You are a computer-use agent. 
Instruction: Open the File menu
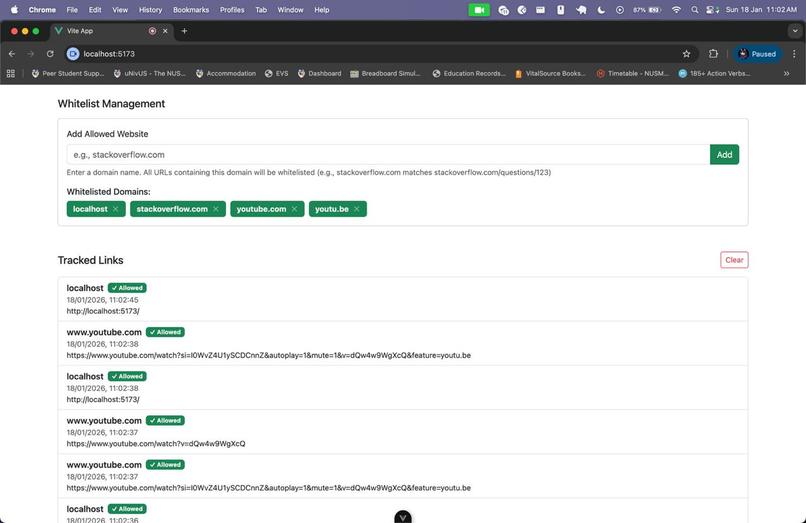pyautogui.click(x=72, y=10)
